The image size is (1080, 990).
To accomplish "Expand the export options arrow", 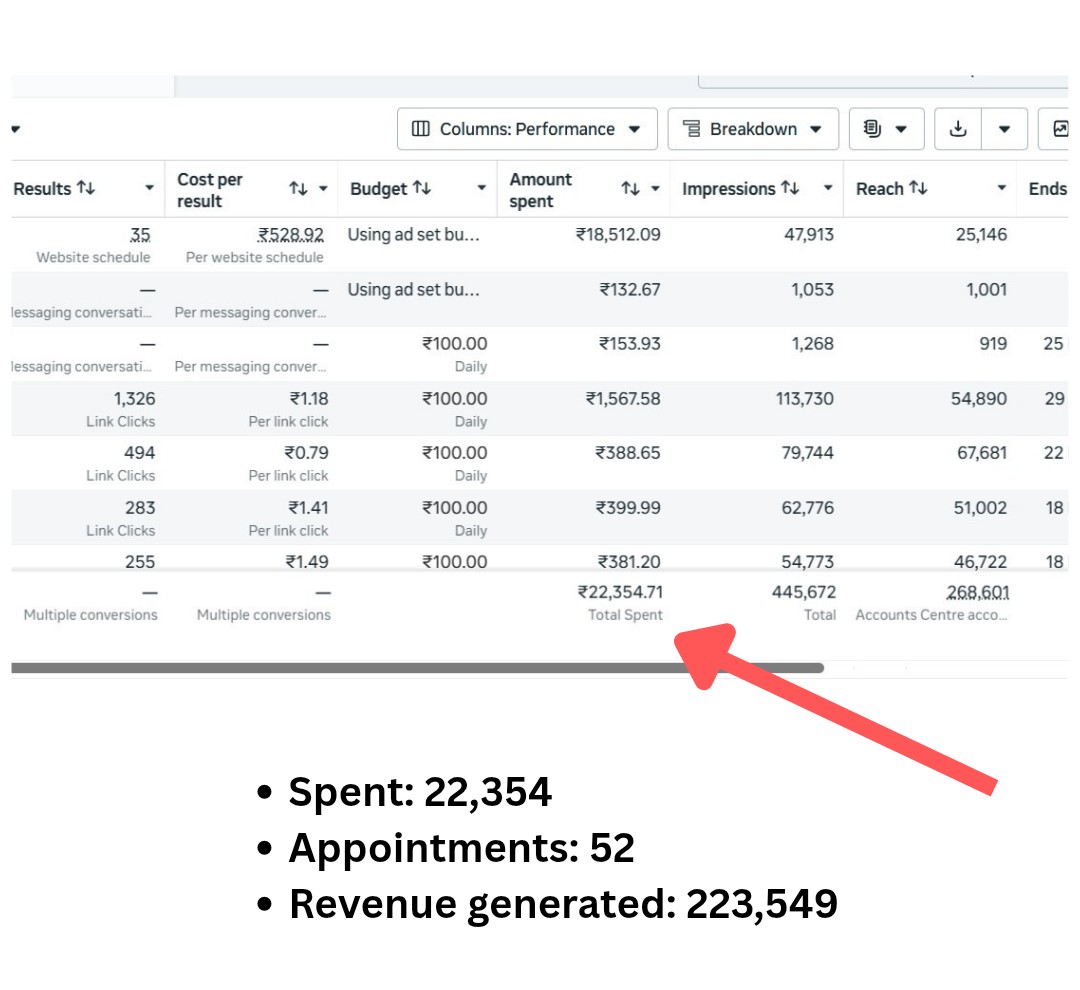I will coord(1004,129).
